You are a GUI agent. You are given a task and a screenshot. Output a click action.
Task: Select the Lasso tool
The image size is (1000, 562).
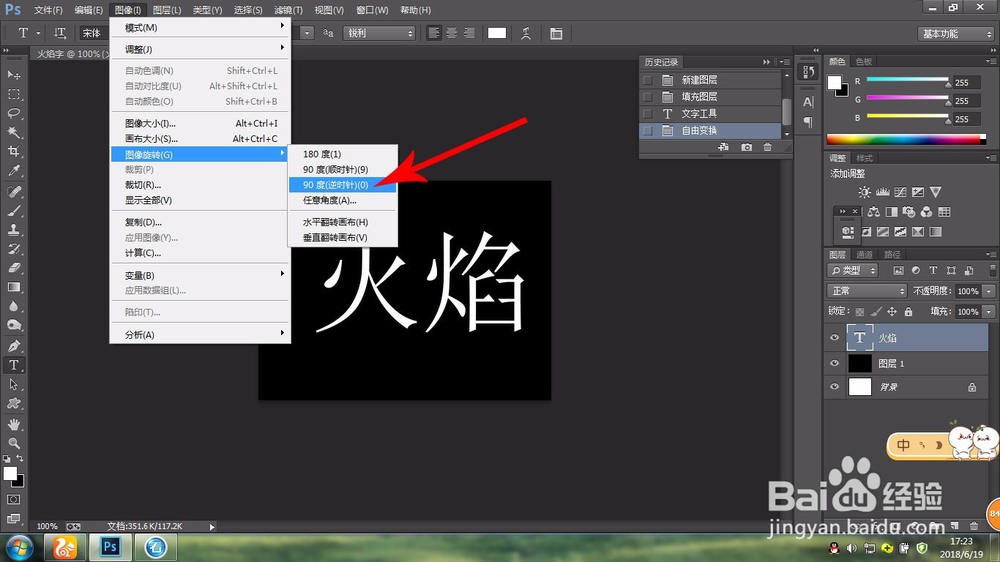pyautogui.click(x=13, y=114)
